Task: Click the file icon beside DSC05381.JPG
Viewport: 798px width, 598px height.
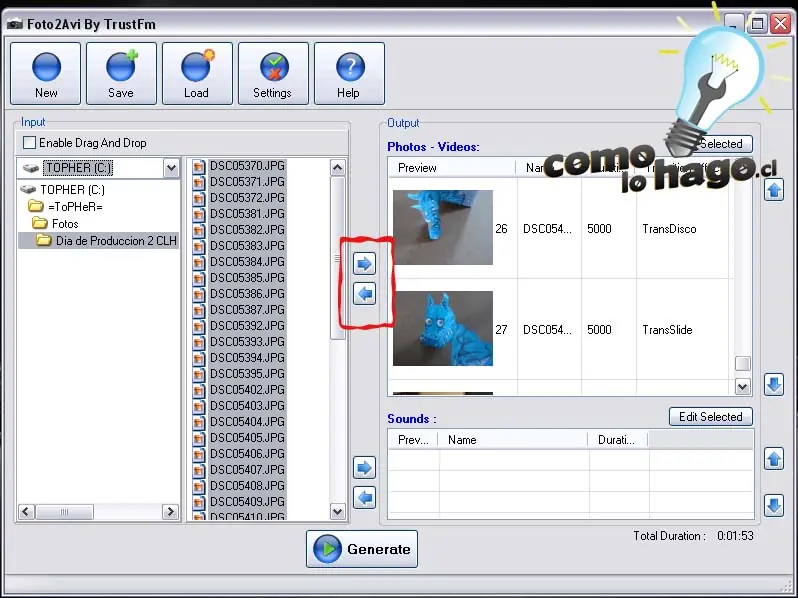Action: pyautogui.click(x=199, y=214)
